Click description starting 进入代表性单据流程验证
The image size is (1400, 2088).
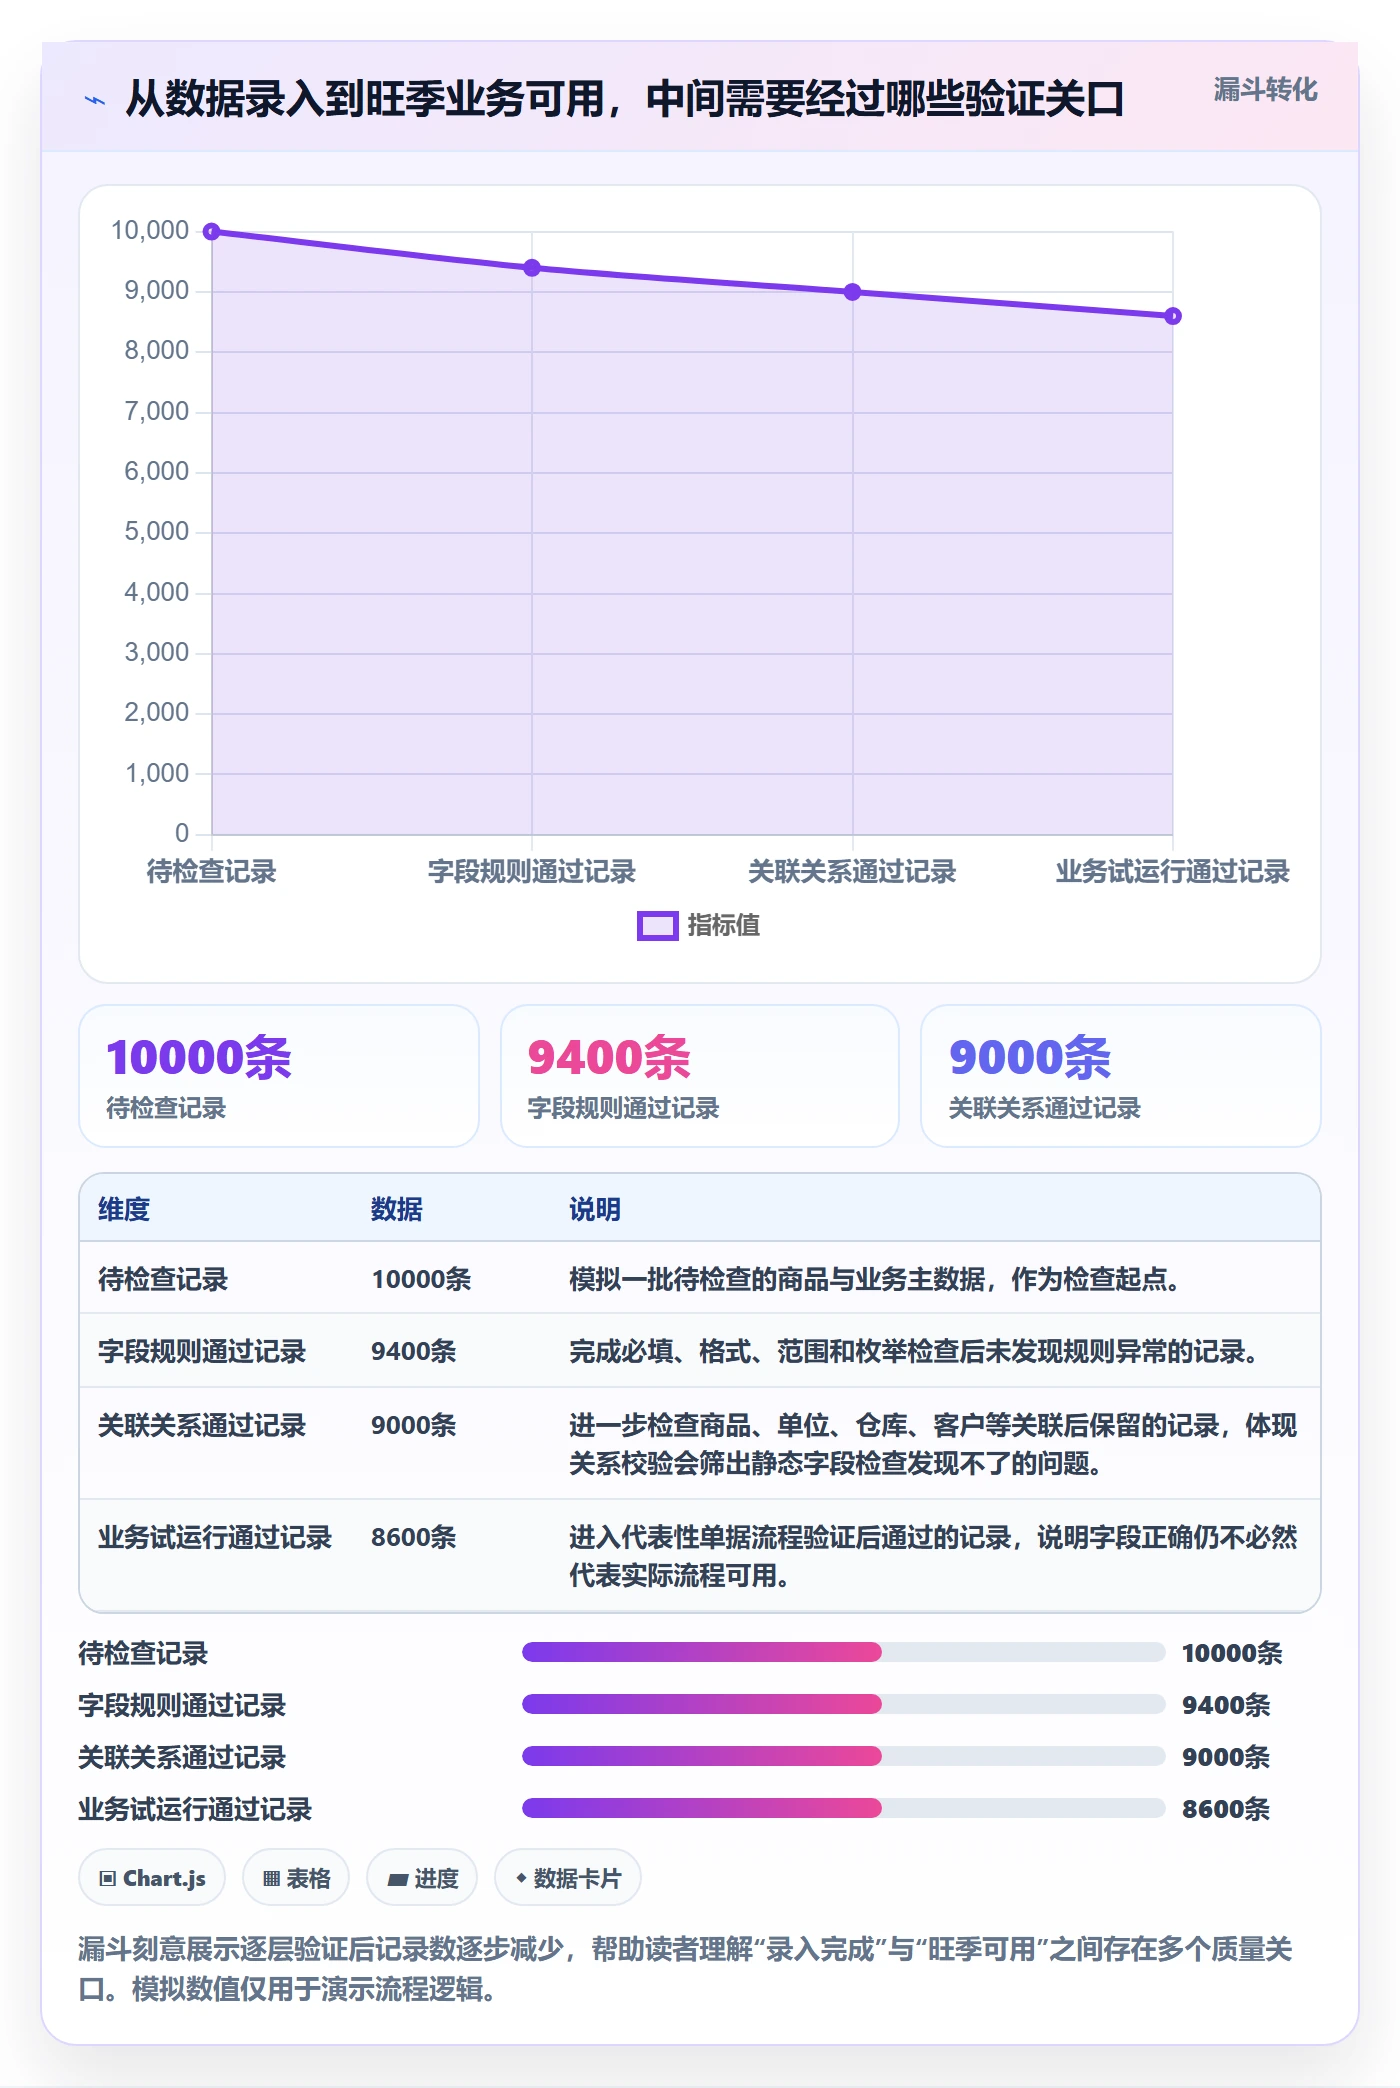(x=933, y=1556)
